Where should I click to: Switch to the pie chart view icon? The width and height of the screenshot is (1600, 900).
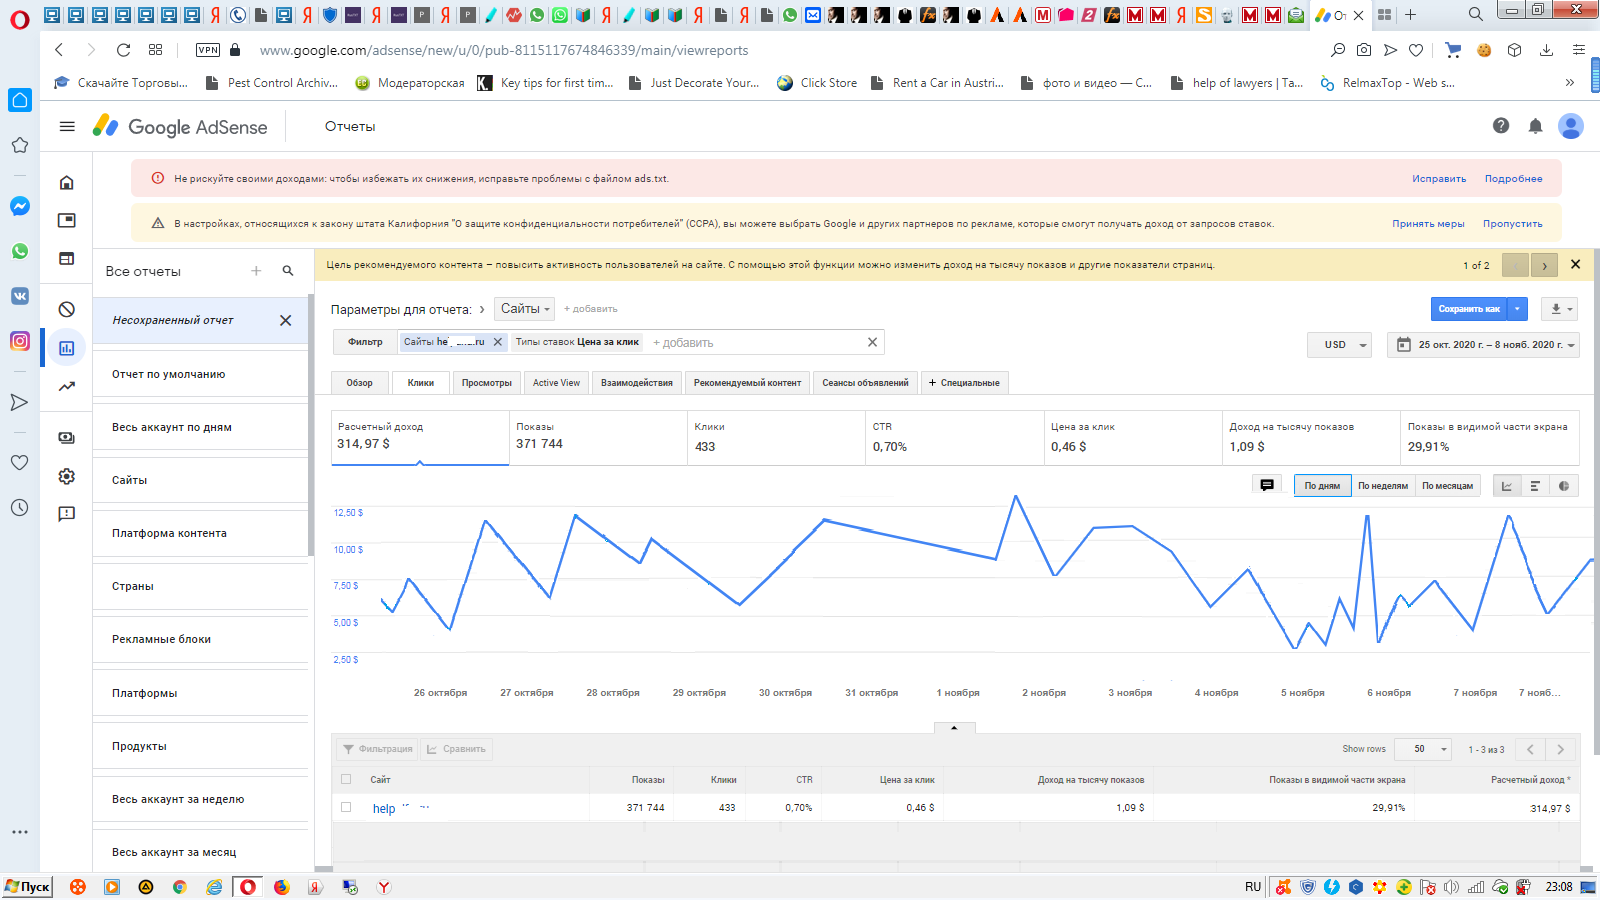pos(1564,486)
